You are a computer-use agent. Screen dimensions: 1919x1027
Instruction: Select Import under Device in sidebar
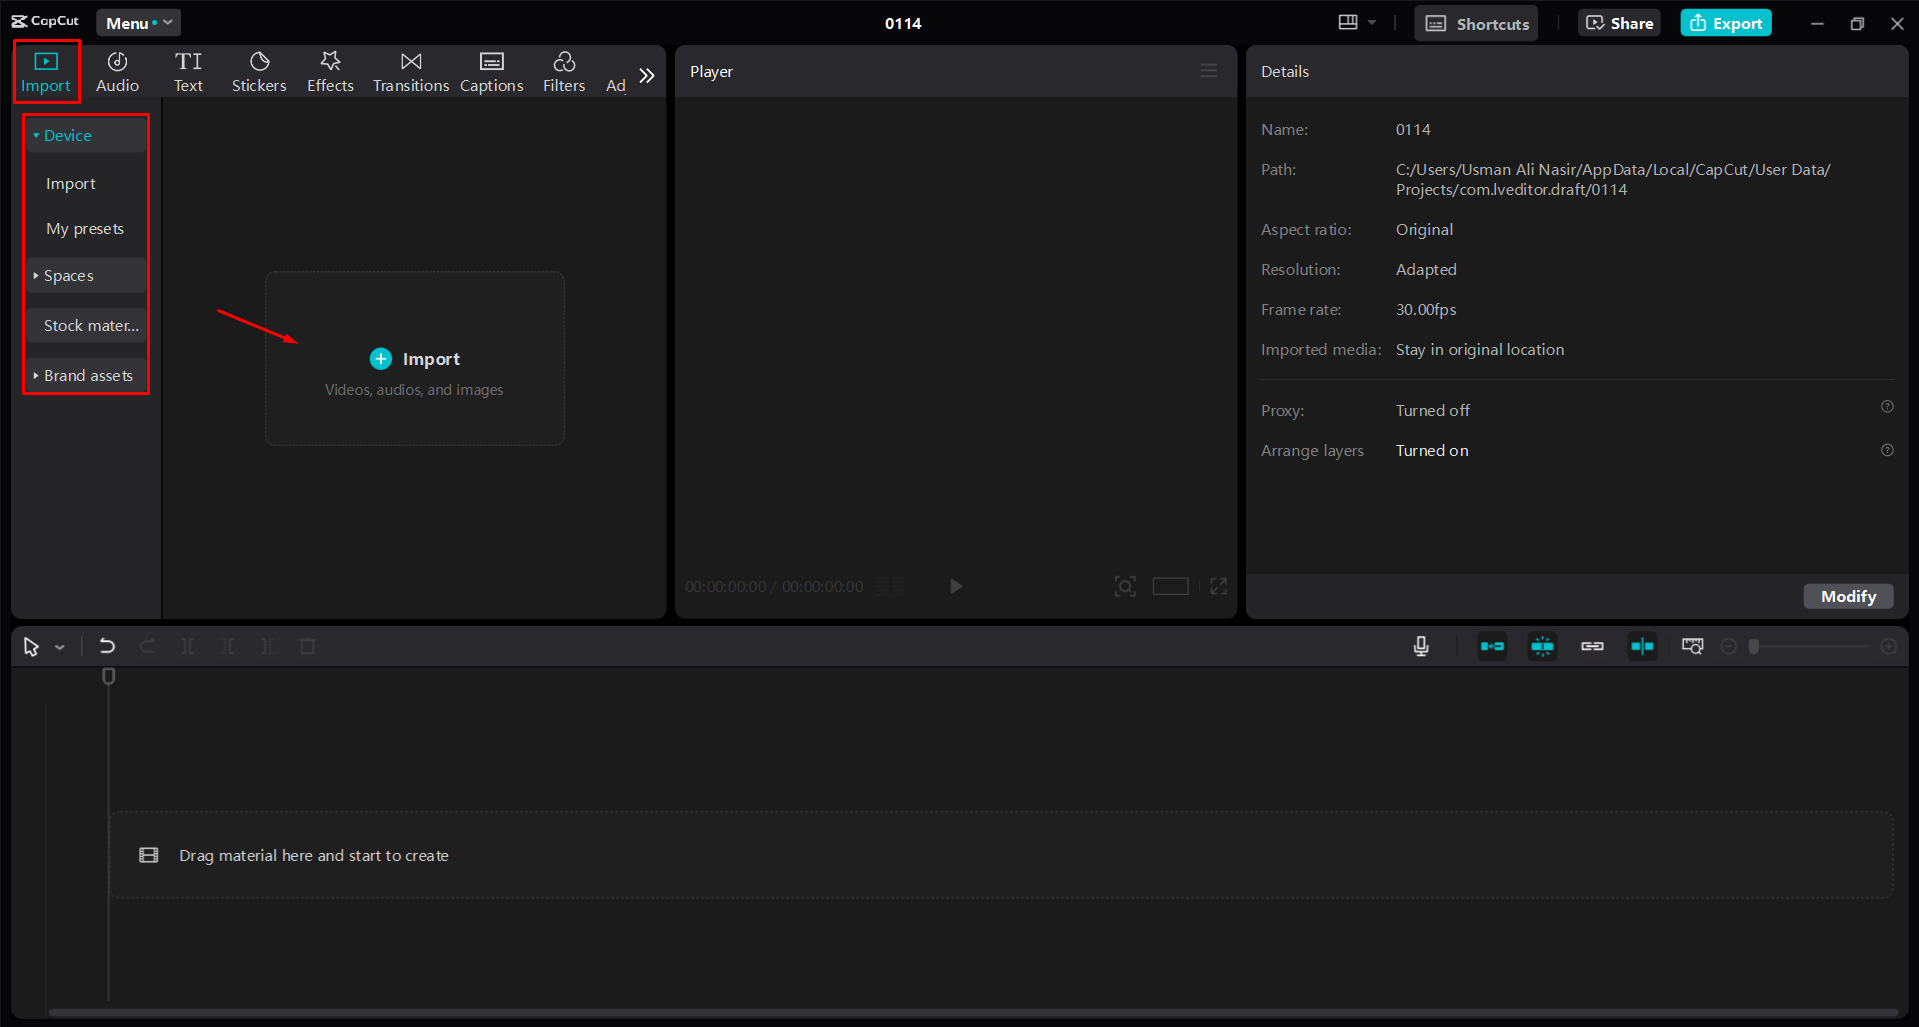click(x=70, y=183)
